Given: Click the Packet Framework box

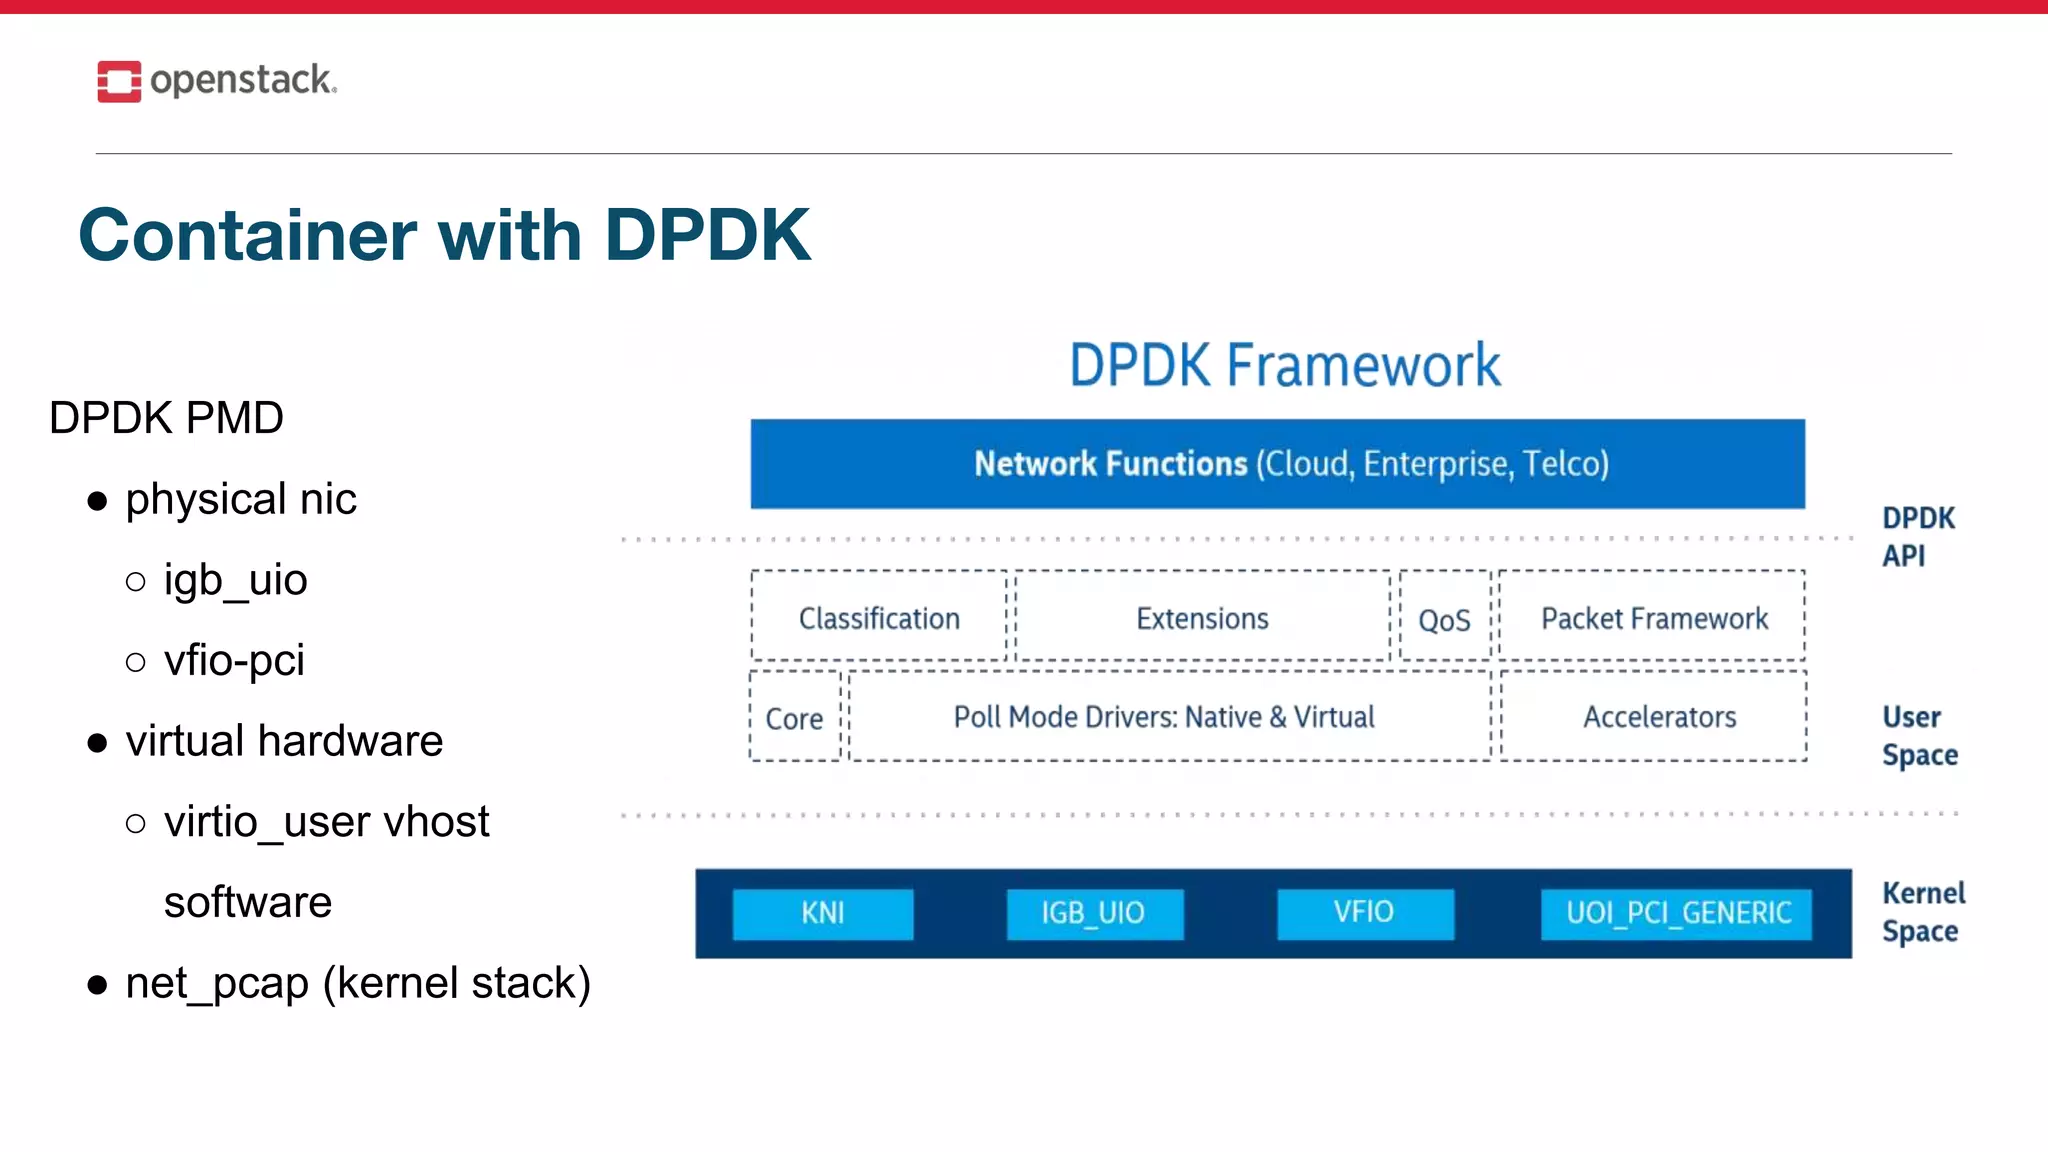Looking at the screenshot, I should 1652,616.
